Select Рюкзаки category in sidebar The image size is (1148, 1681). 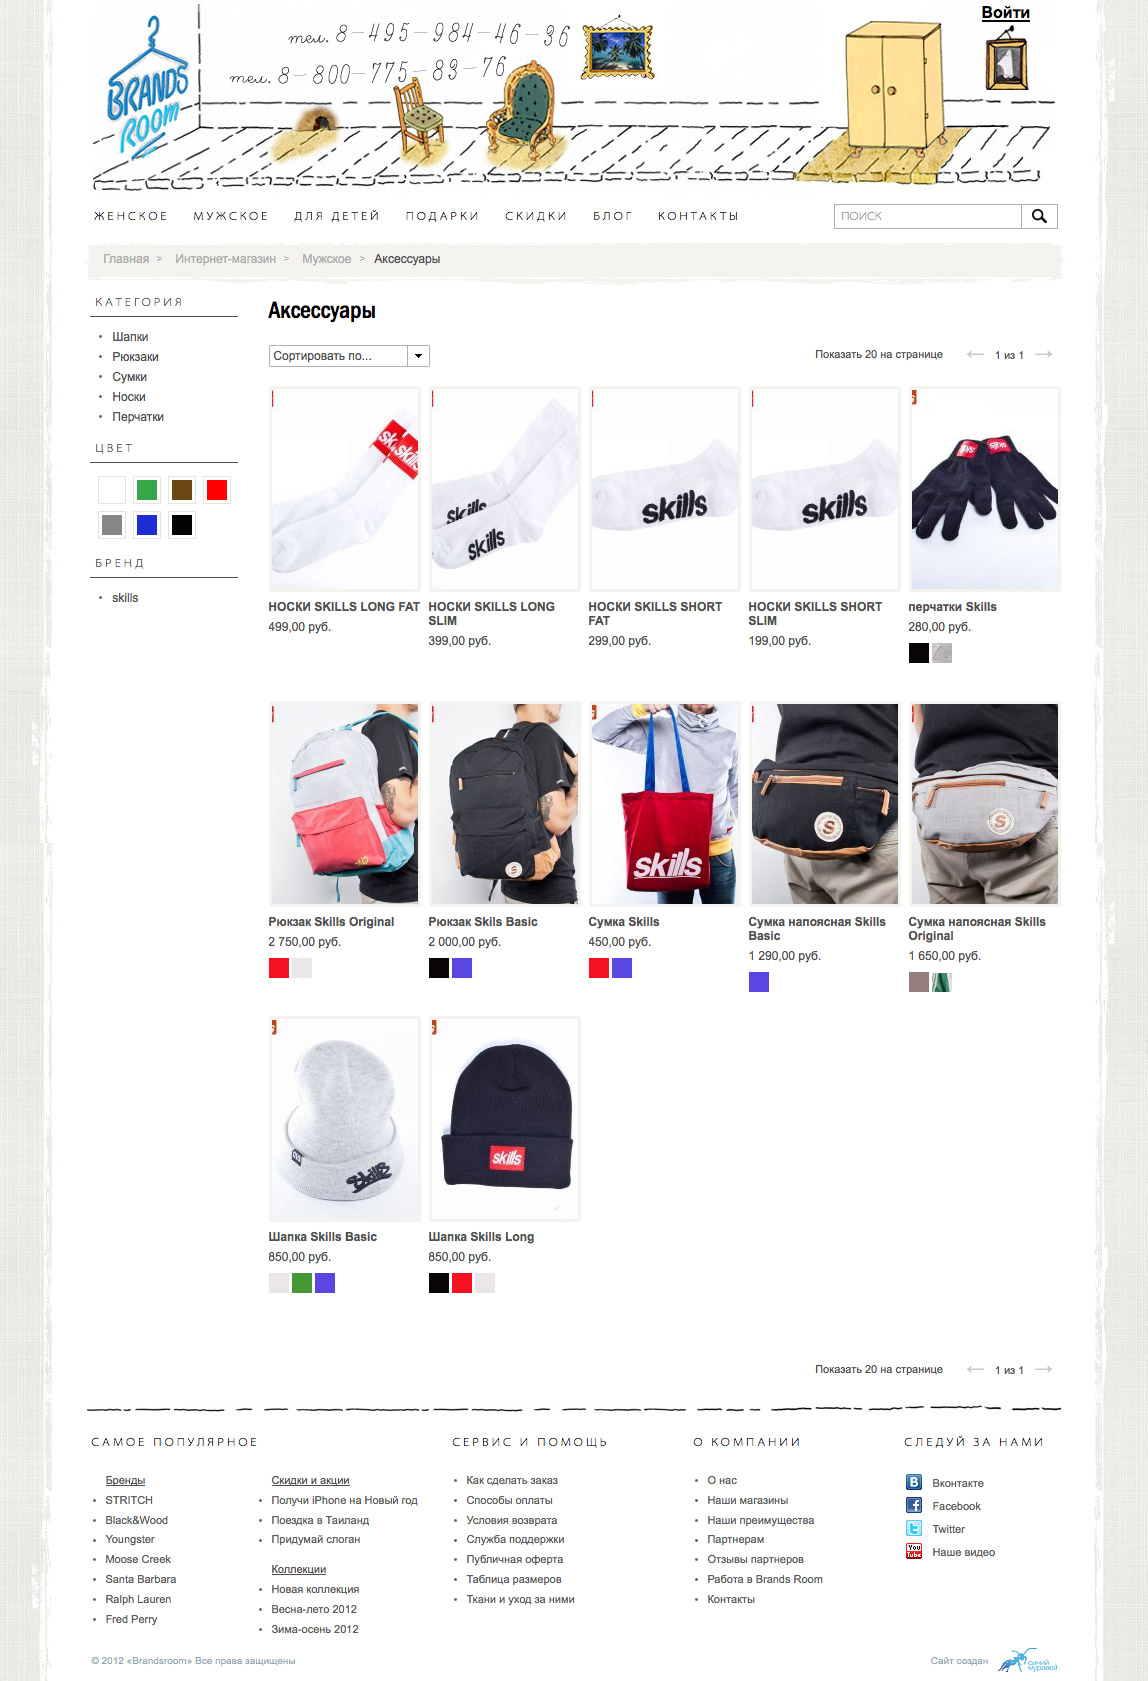(135, 357)
